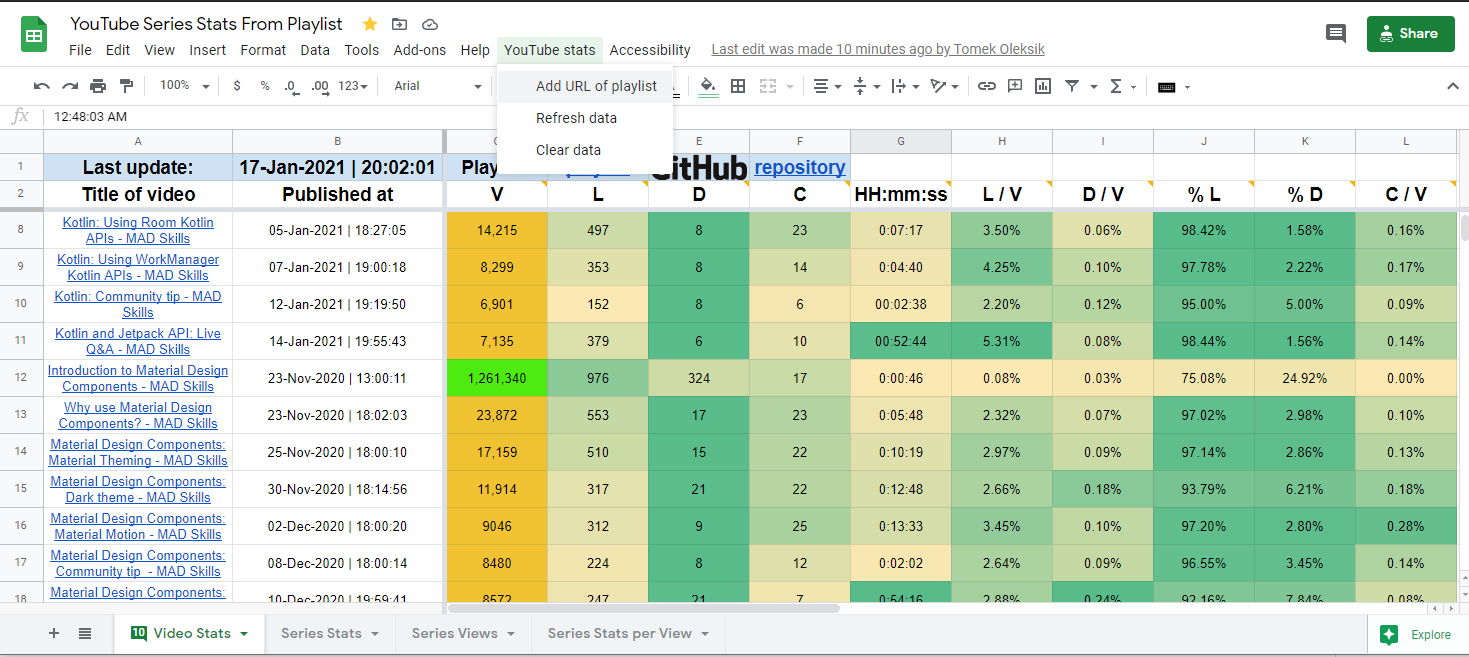The image size is (1469, 657).
Task: Expand the Series Views tab menu arrow
Action: click(511, 634)
